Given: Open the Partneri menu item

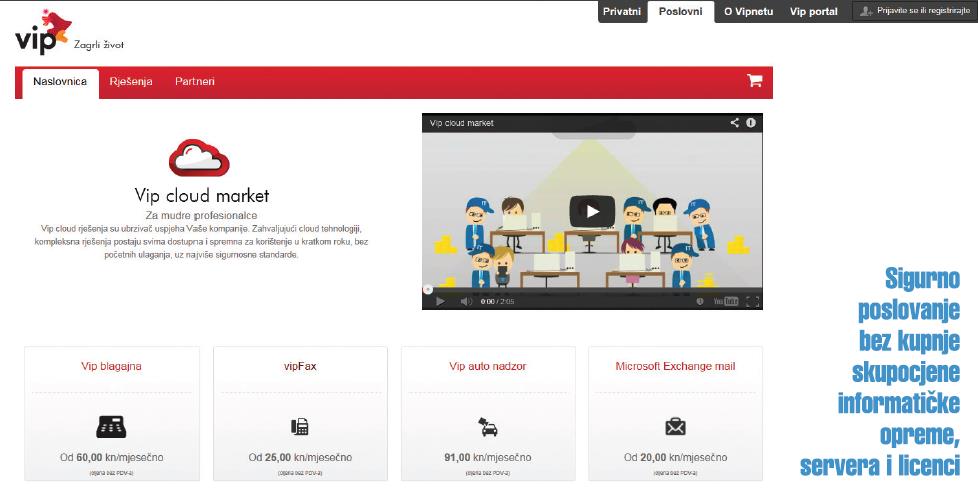Looking at the screenshot, I should tap(195, 82).
